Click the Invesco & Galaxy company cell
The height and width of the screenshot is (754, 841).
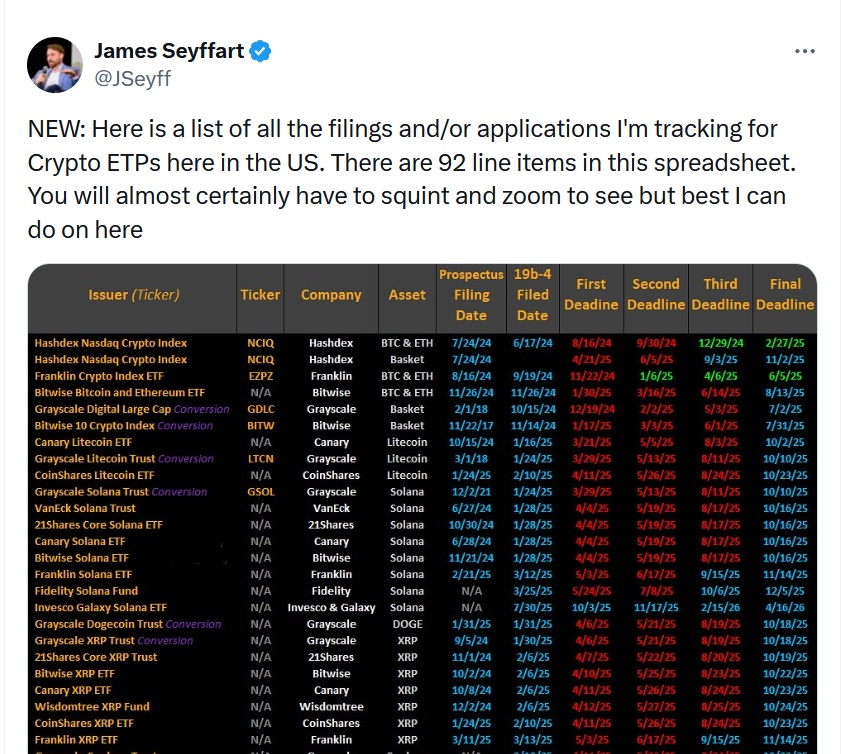coord(331,608)
